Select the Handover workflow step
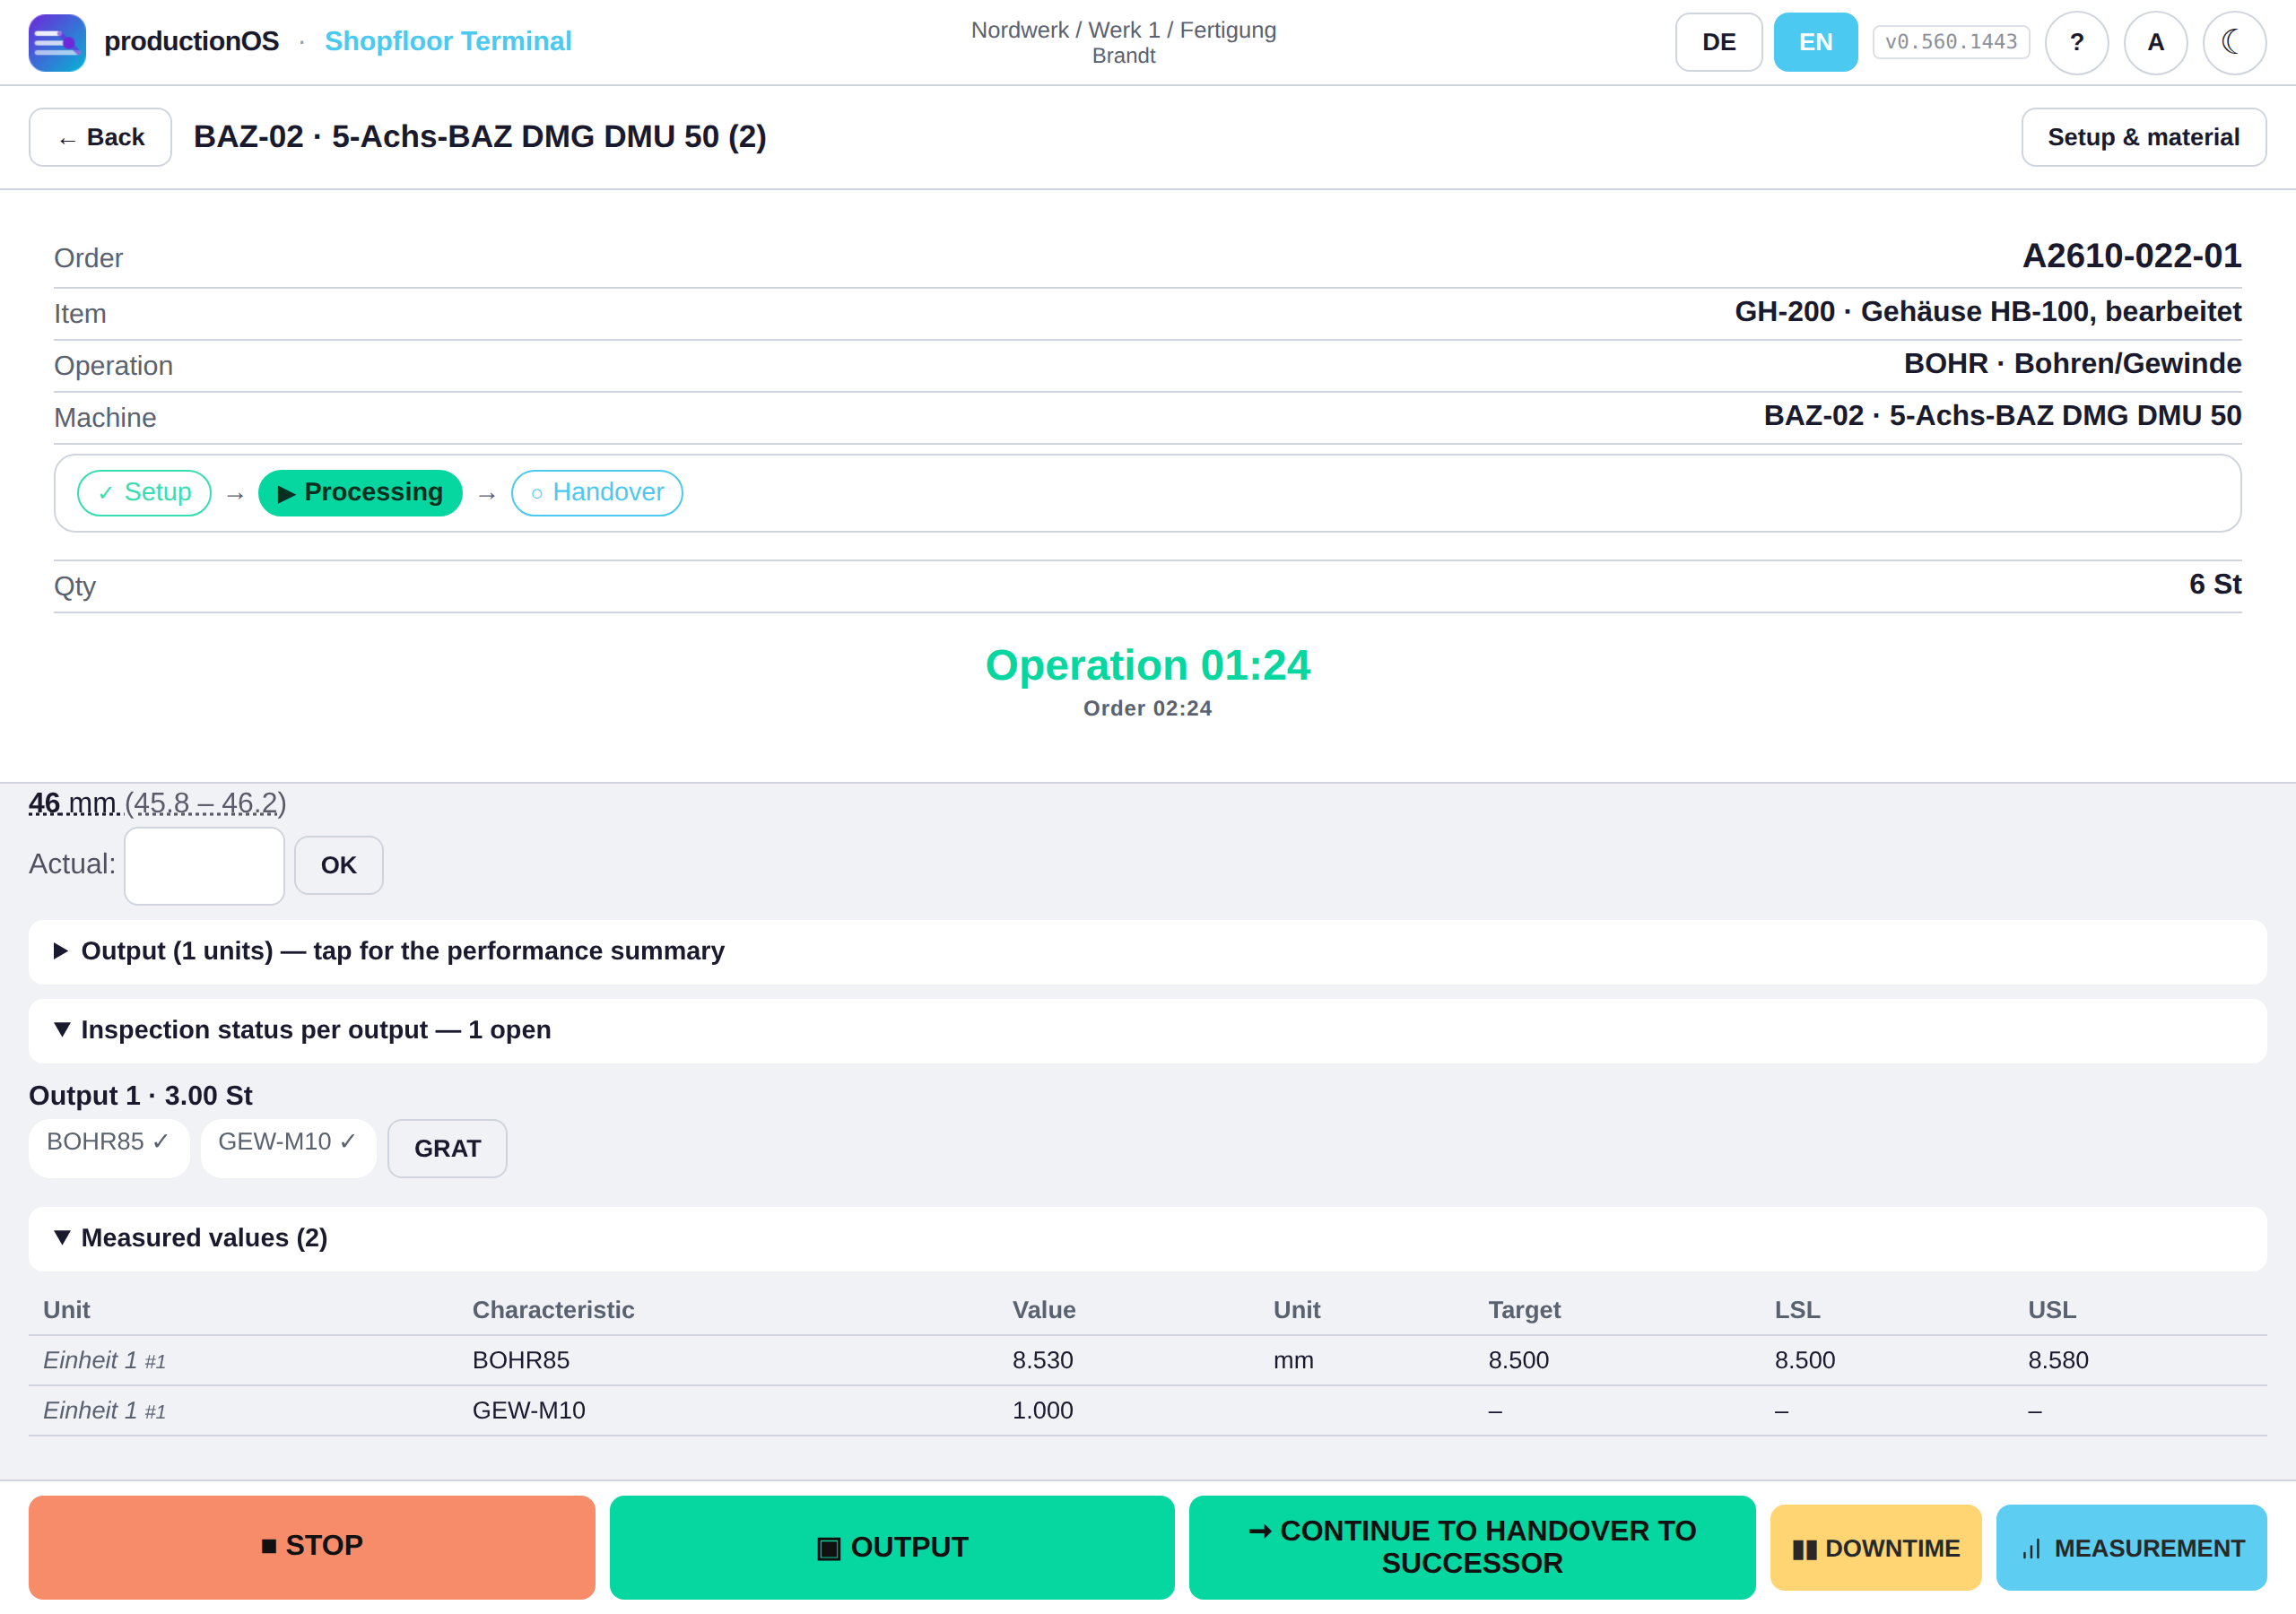The width and height of the screenshot is (2296, 1614). click(x=597, y=493)
